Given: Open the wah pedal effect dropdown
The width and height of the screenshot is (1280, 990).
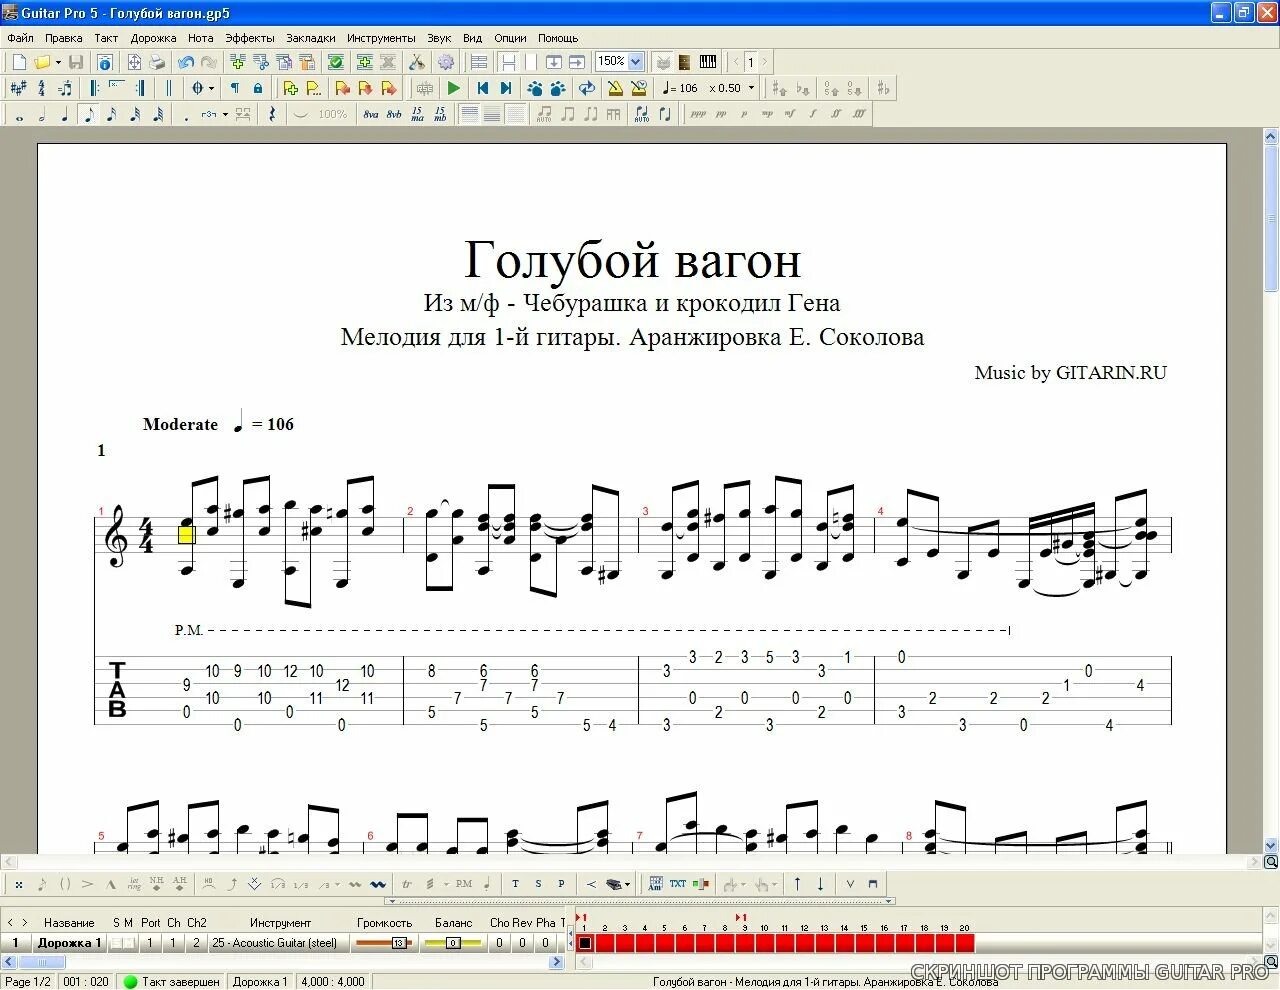Looking at the screenshot, I should [628, 884].
